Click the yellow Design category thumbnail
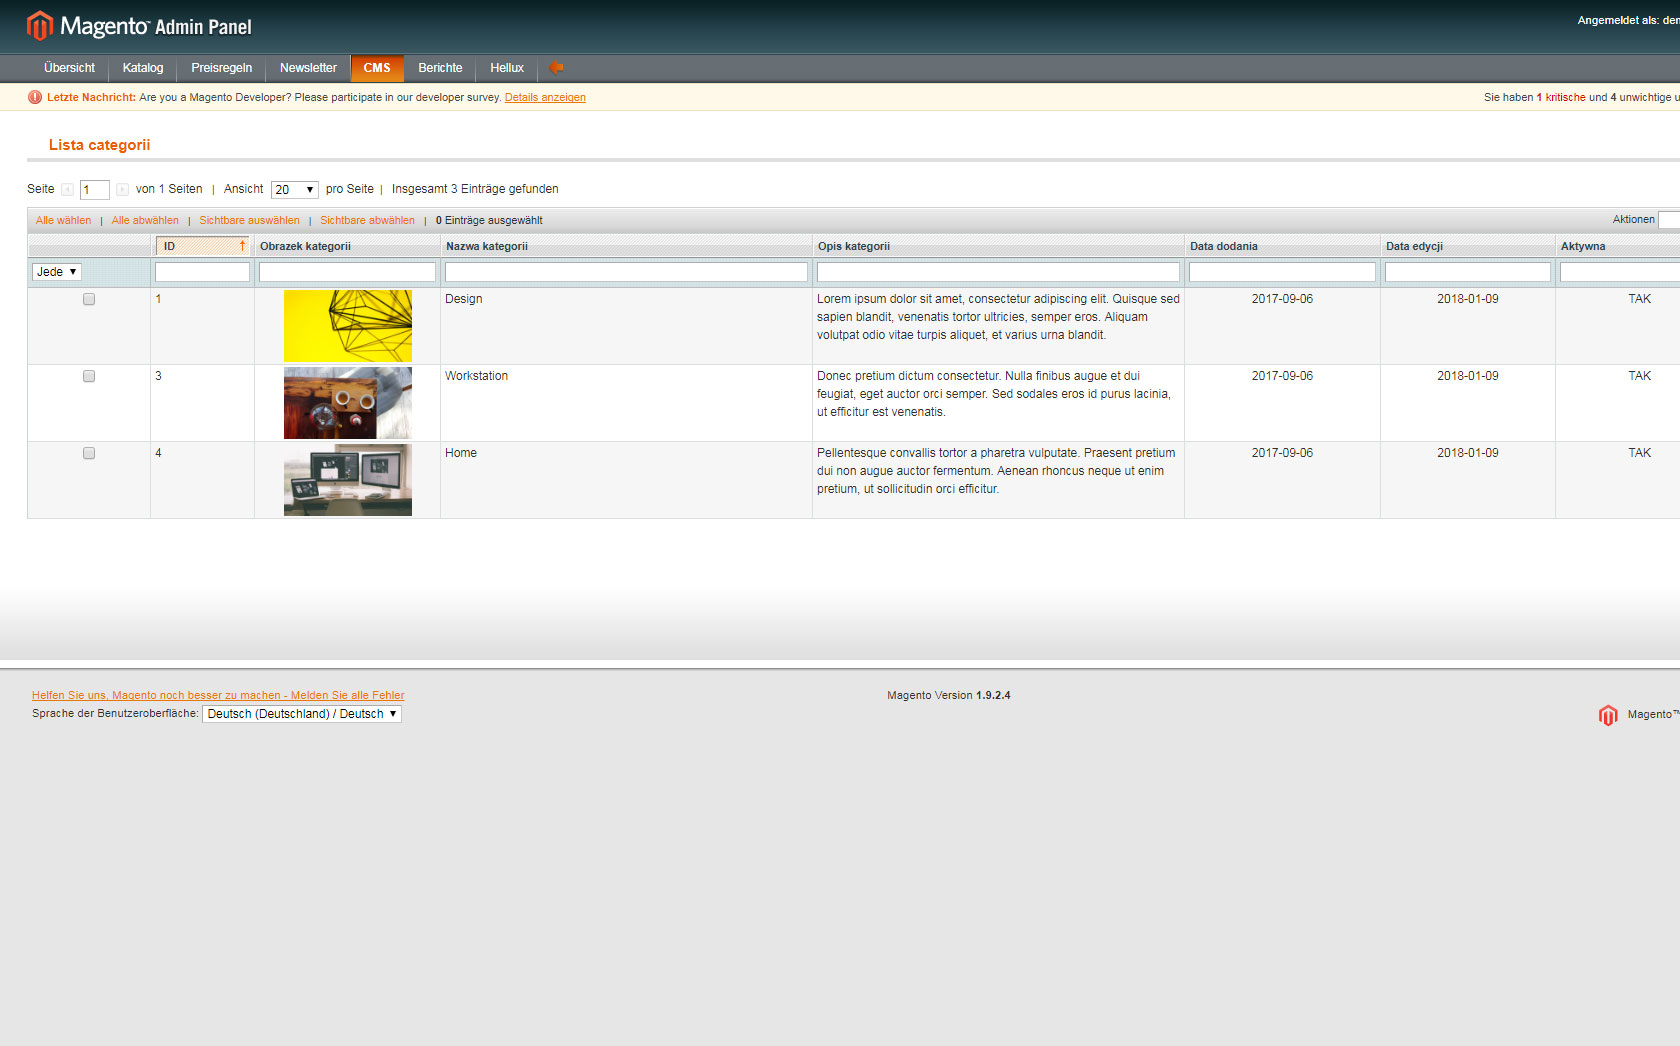1680x1046 pixels. pos(348,326)
